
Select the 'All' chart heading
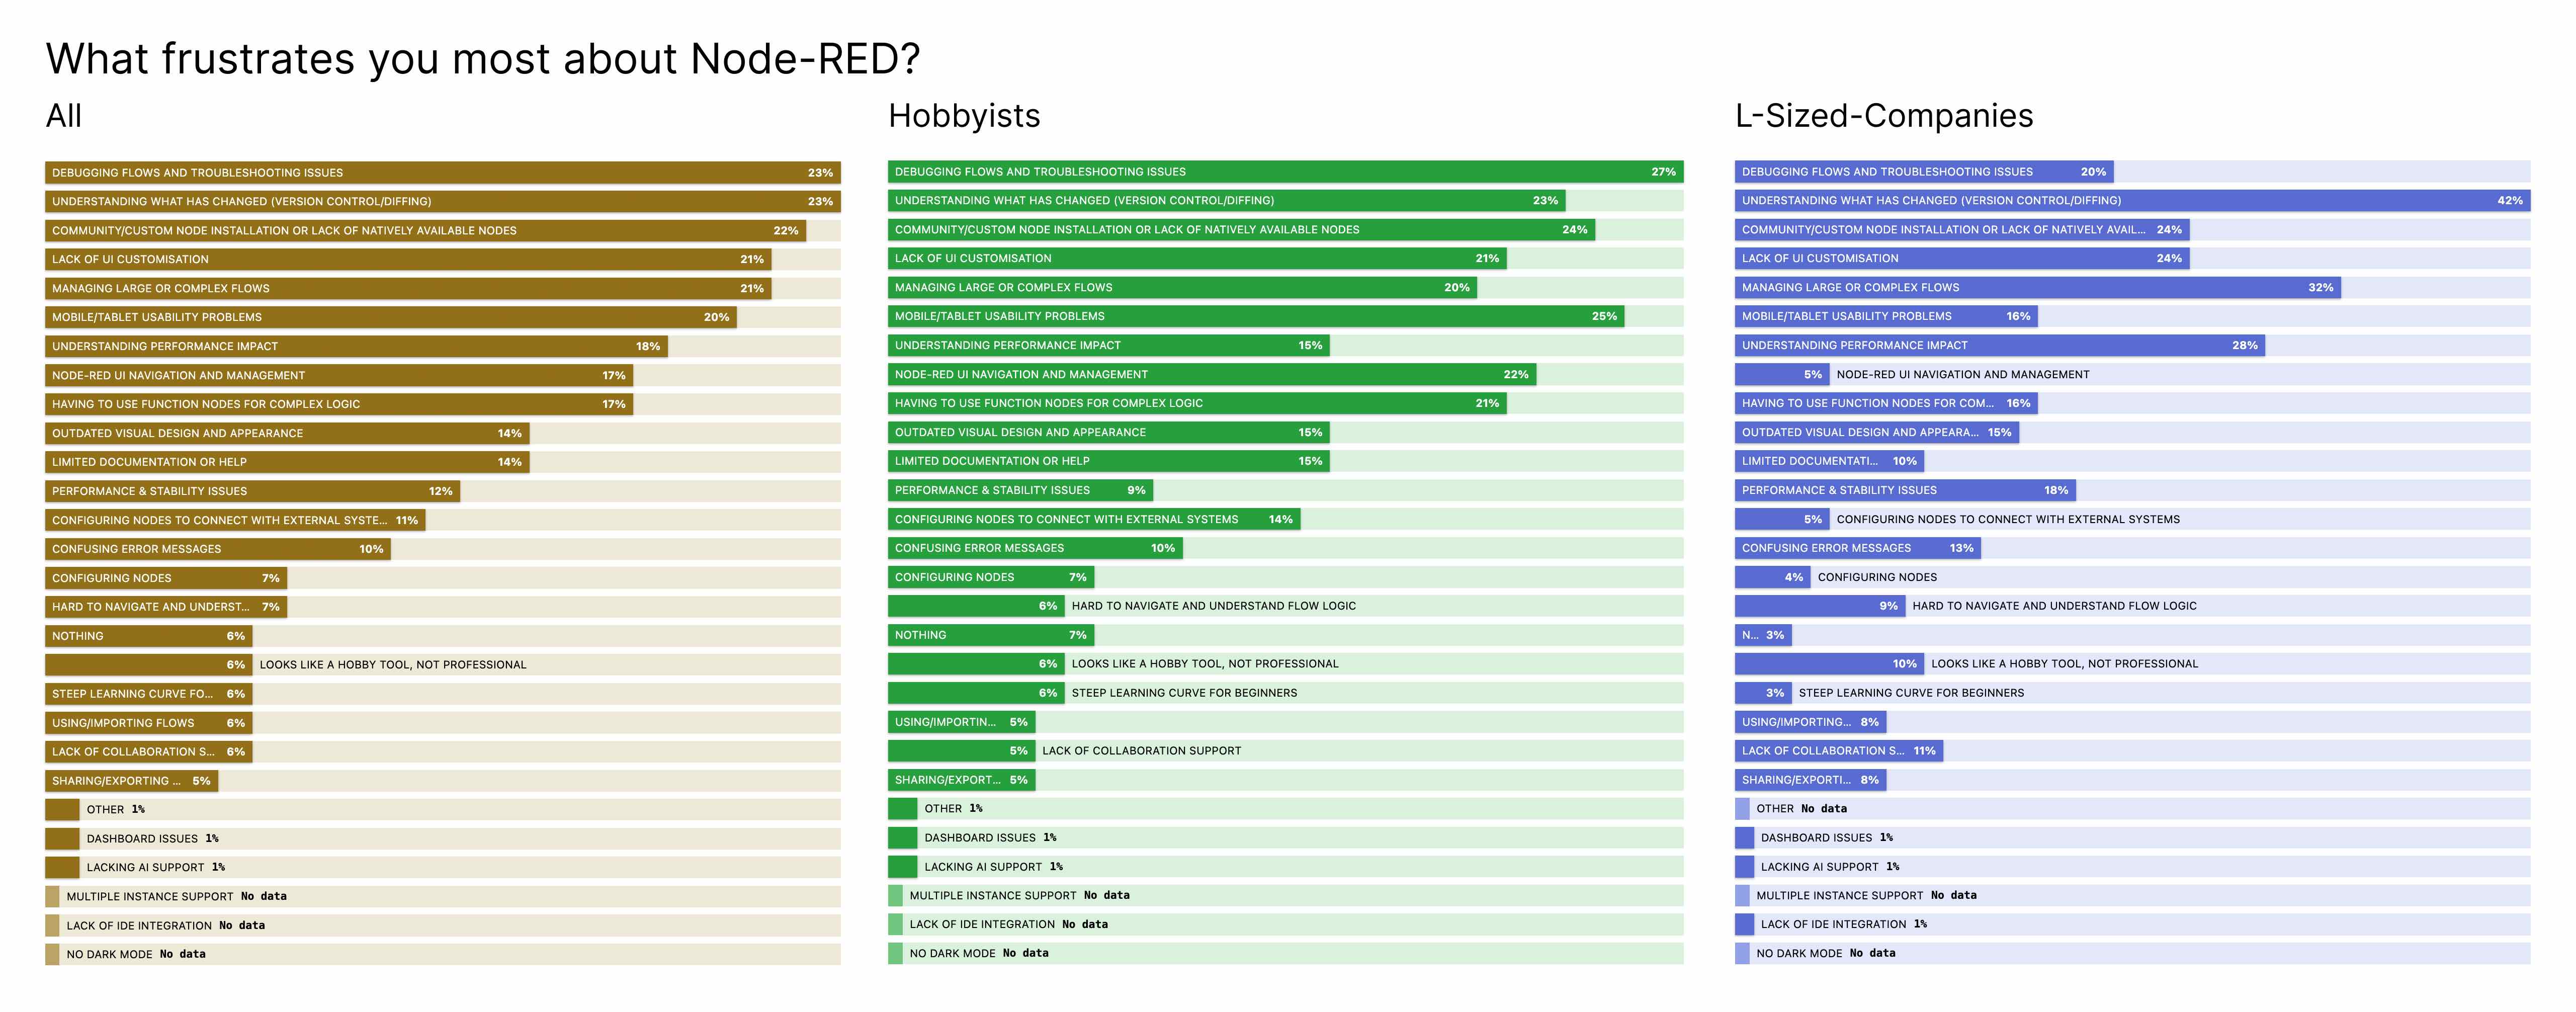tap(64, 116)
